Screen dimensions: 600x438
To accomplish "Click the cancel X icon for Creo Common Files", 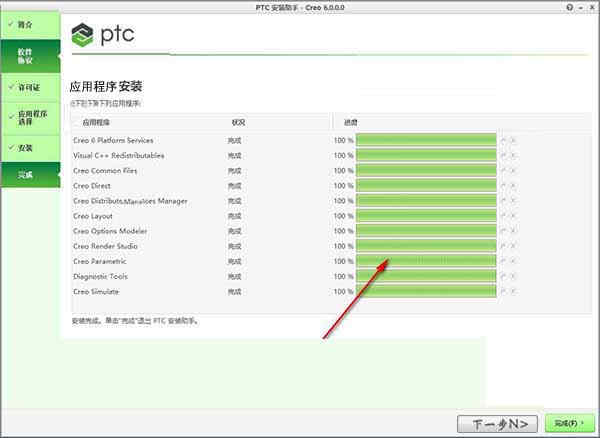I will 513,171.
